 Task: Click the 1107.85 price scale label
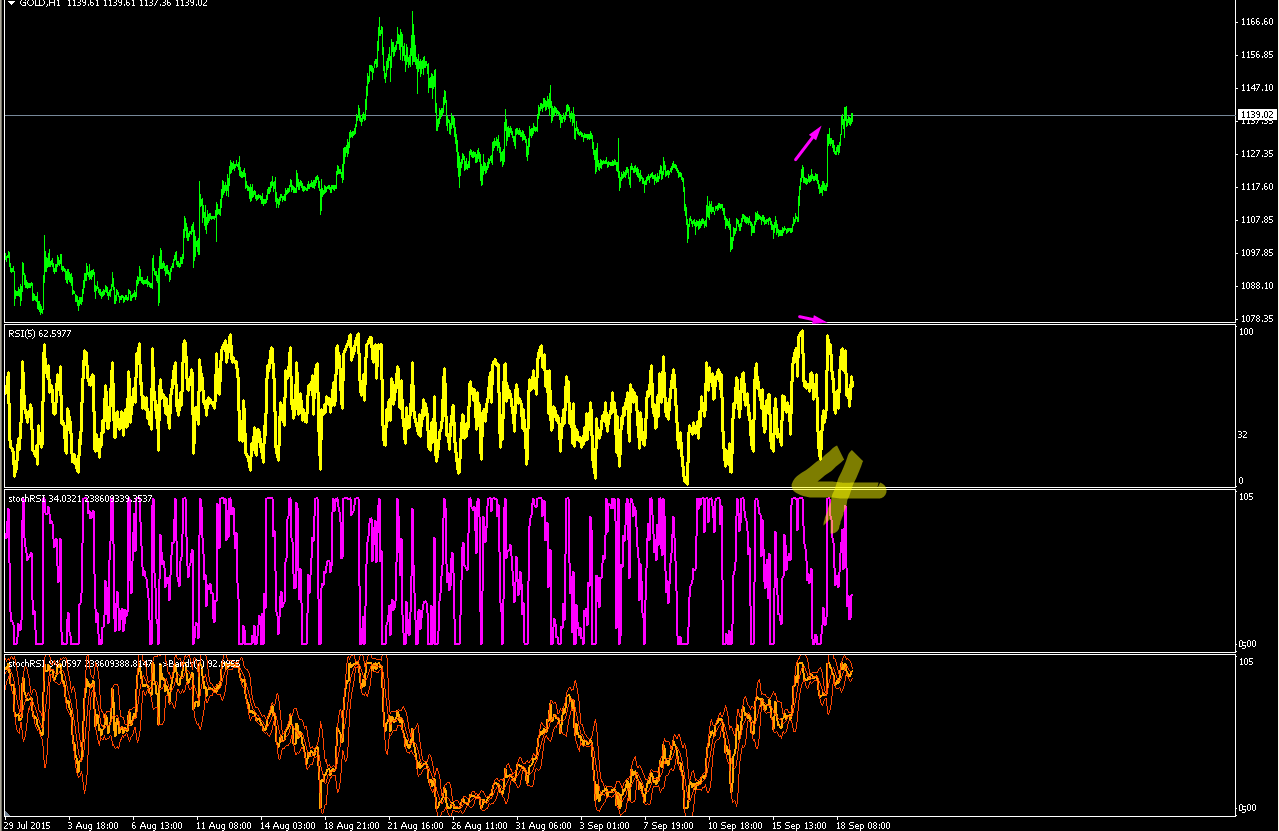(1256, 220)
